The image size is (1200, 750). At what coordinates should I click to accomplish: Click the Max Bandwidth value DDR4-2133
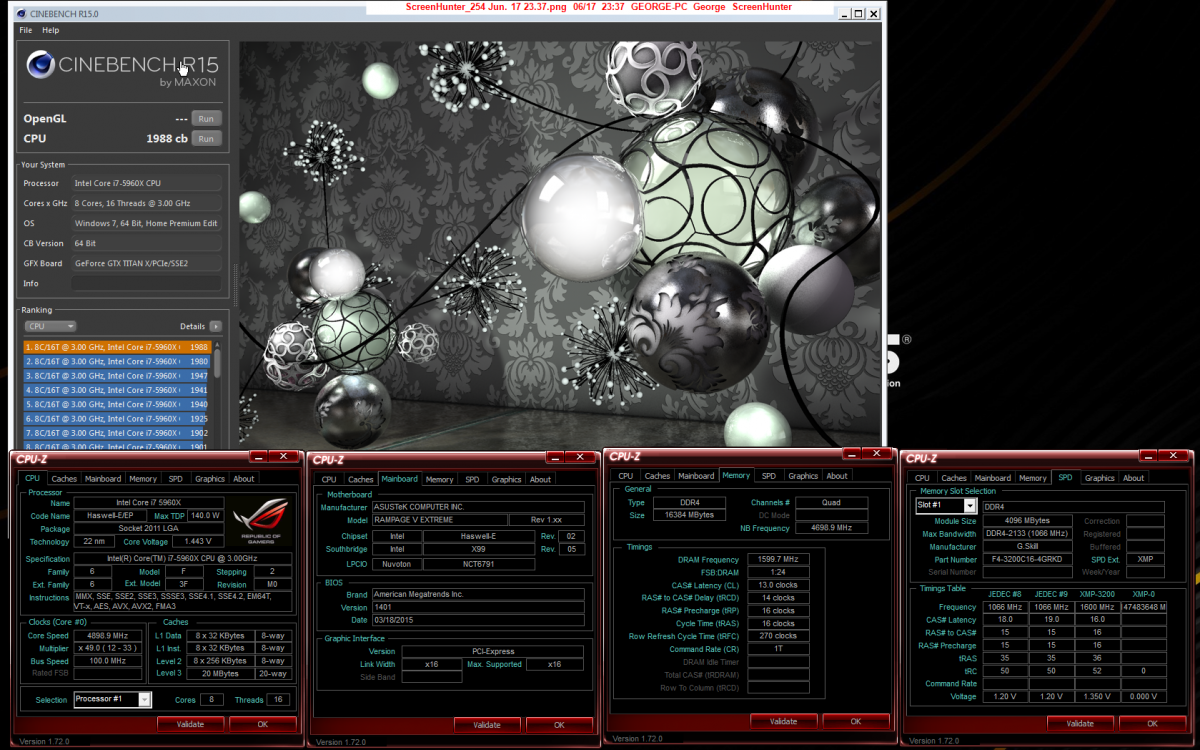coord(1028,534)
